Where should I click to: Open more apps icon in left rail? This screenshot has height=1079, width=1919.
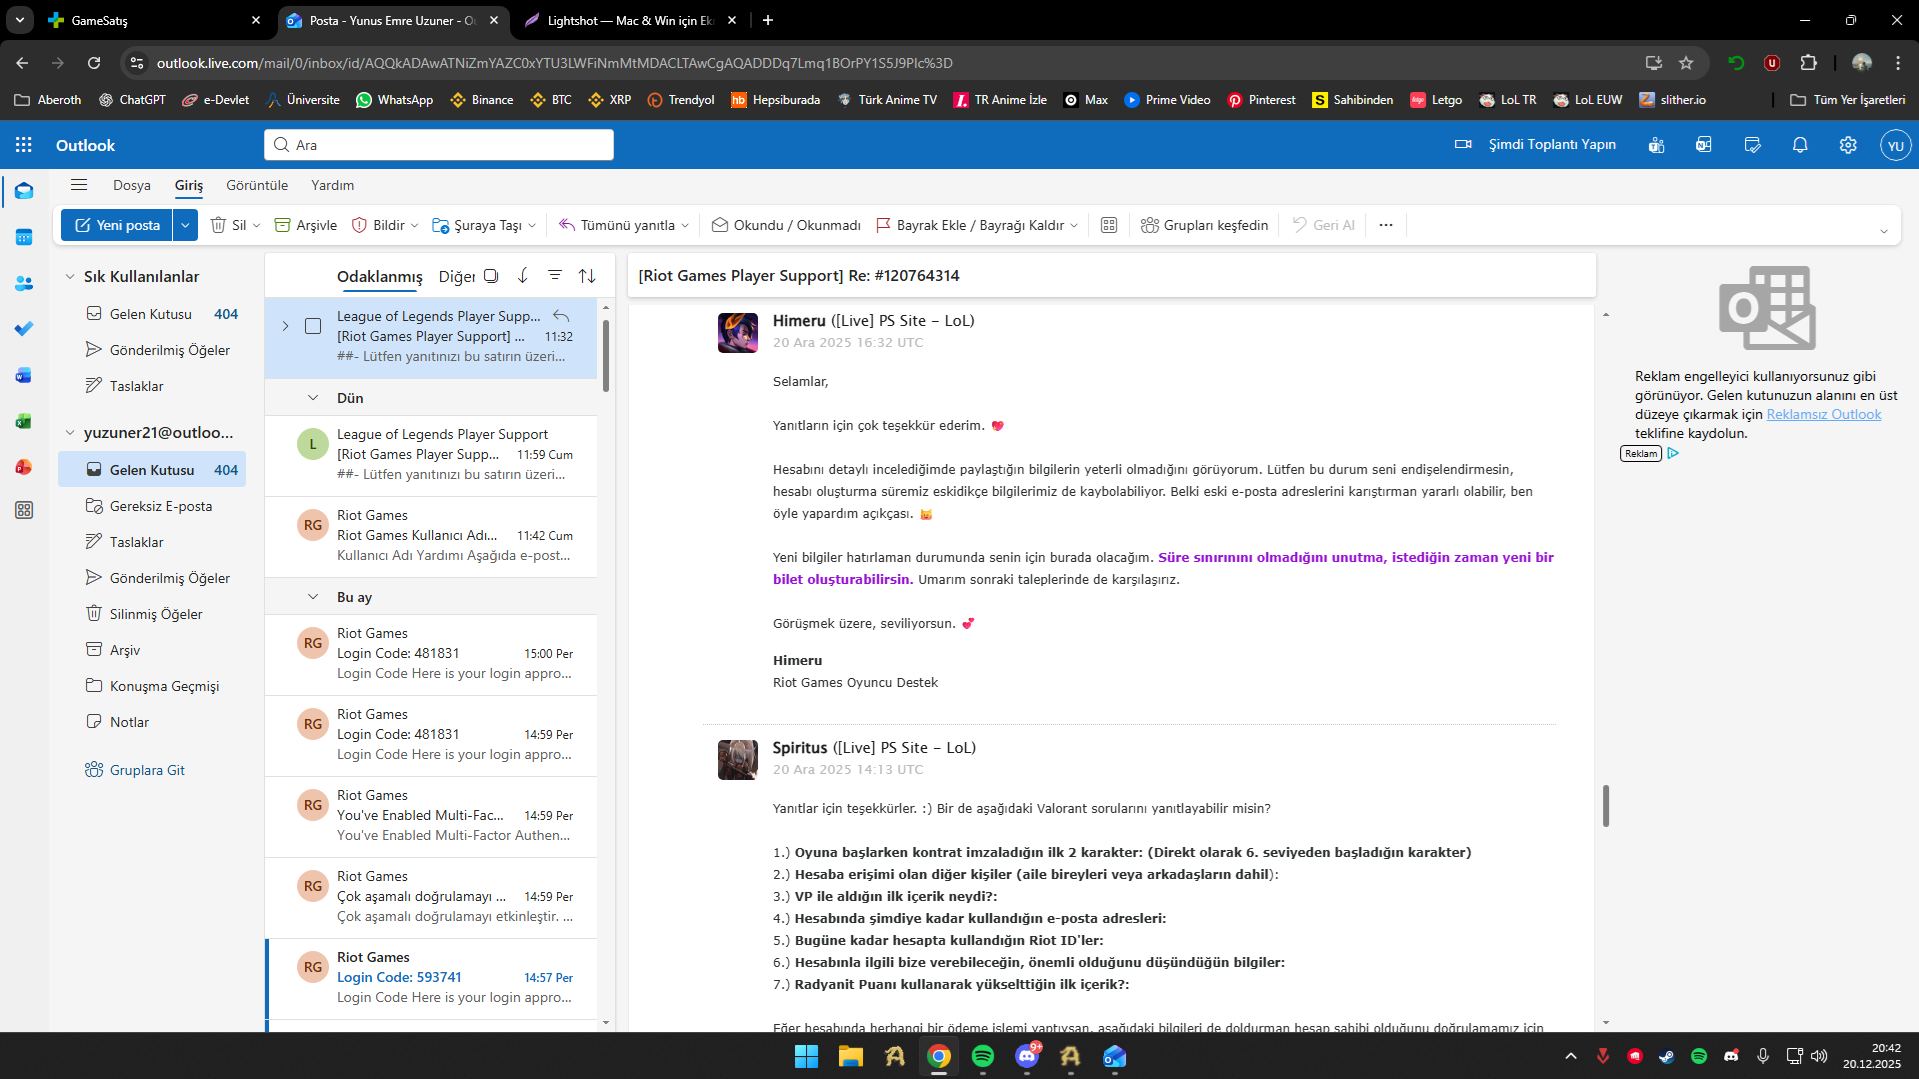[24, 510]
